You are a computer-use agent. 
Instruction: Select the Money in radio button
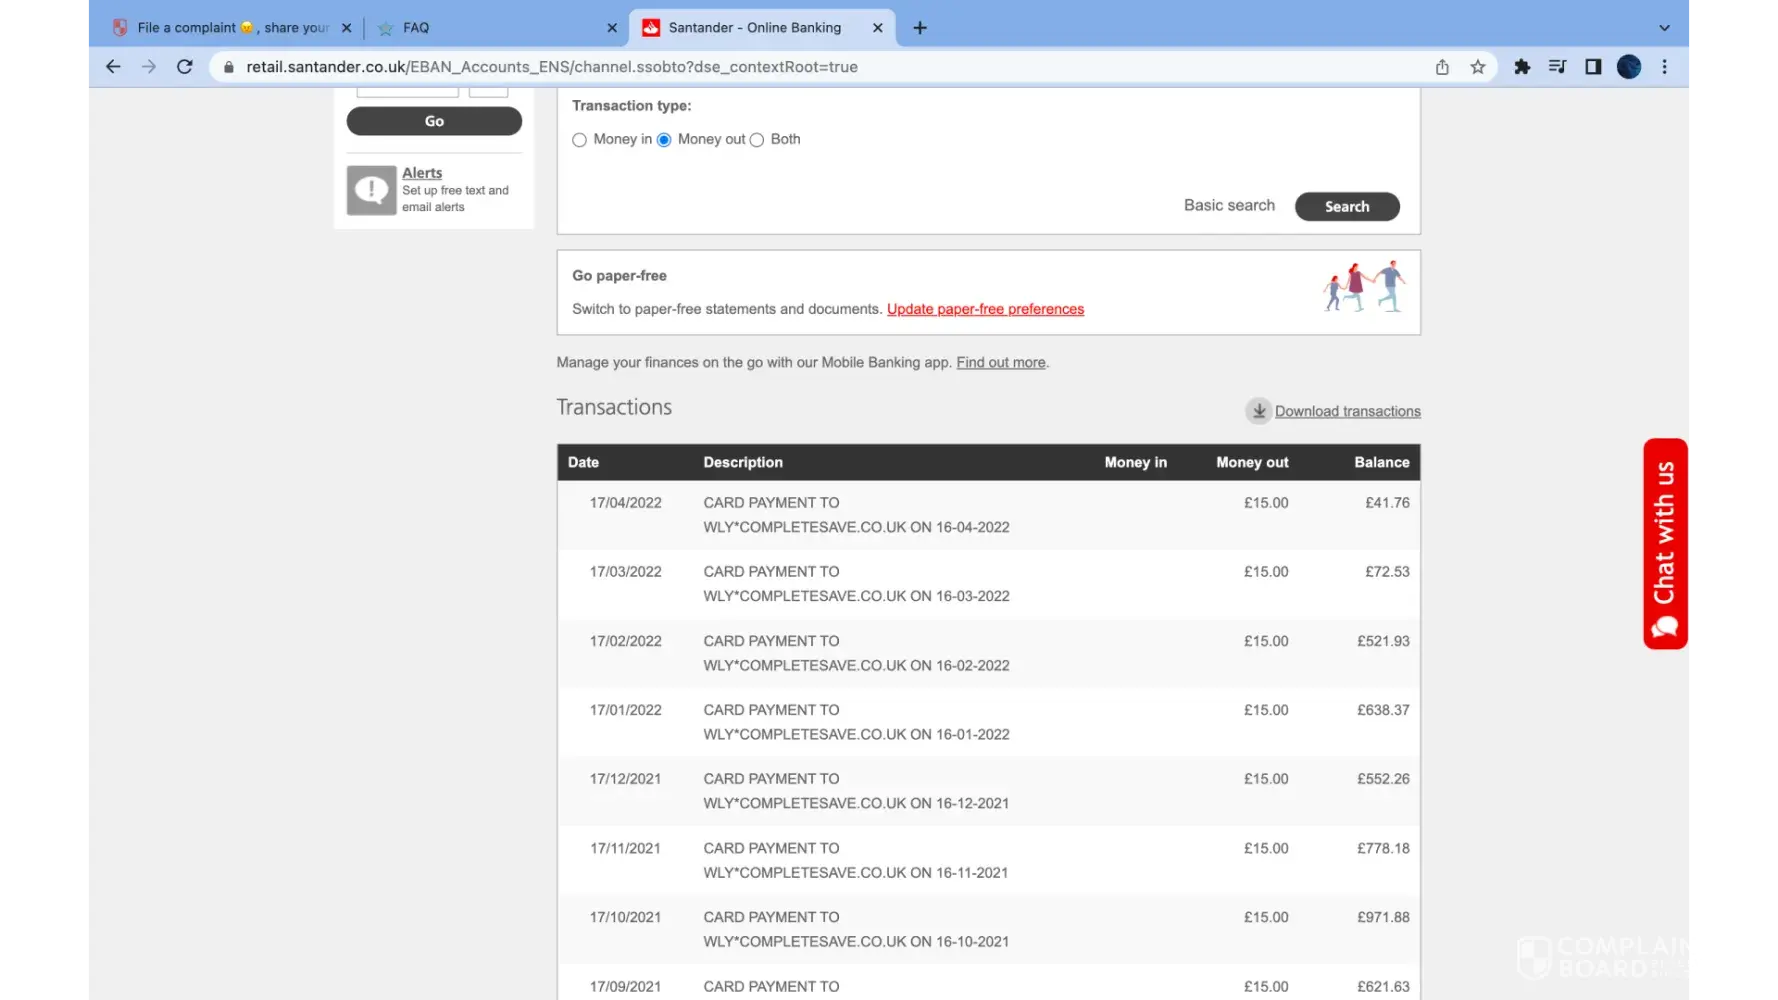tap(579, 140)
